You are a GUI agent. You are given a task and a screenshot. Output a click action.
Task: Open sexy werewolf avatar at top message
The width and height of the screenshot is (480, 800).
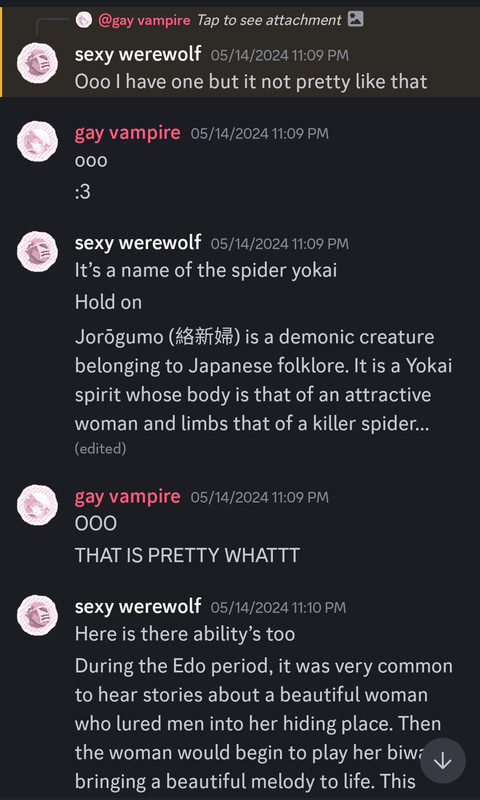point(37,63)
